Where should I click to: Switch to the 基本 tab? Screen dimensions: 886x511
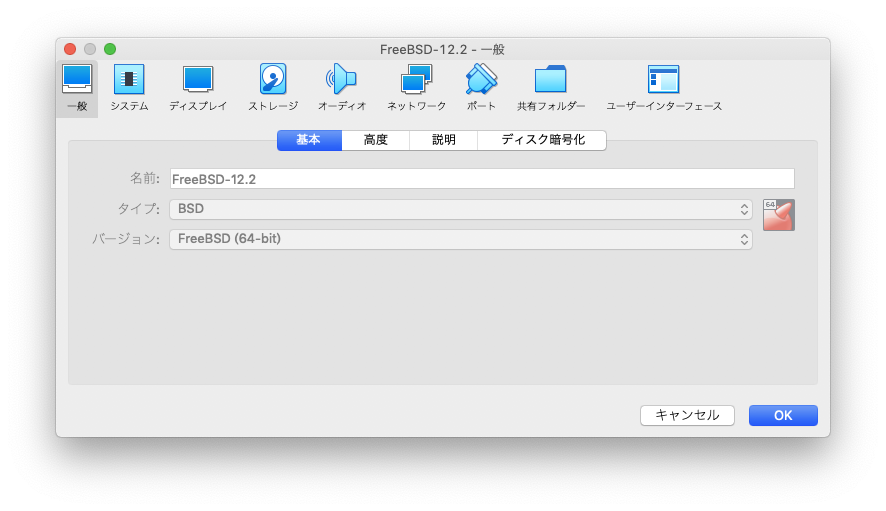[309, 140]
